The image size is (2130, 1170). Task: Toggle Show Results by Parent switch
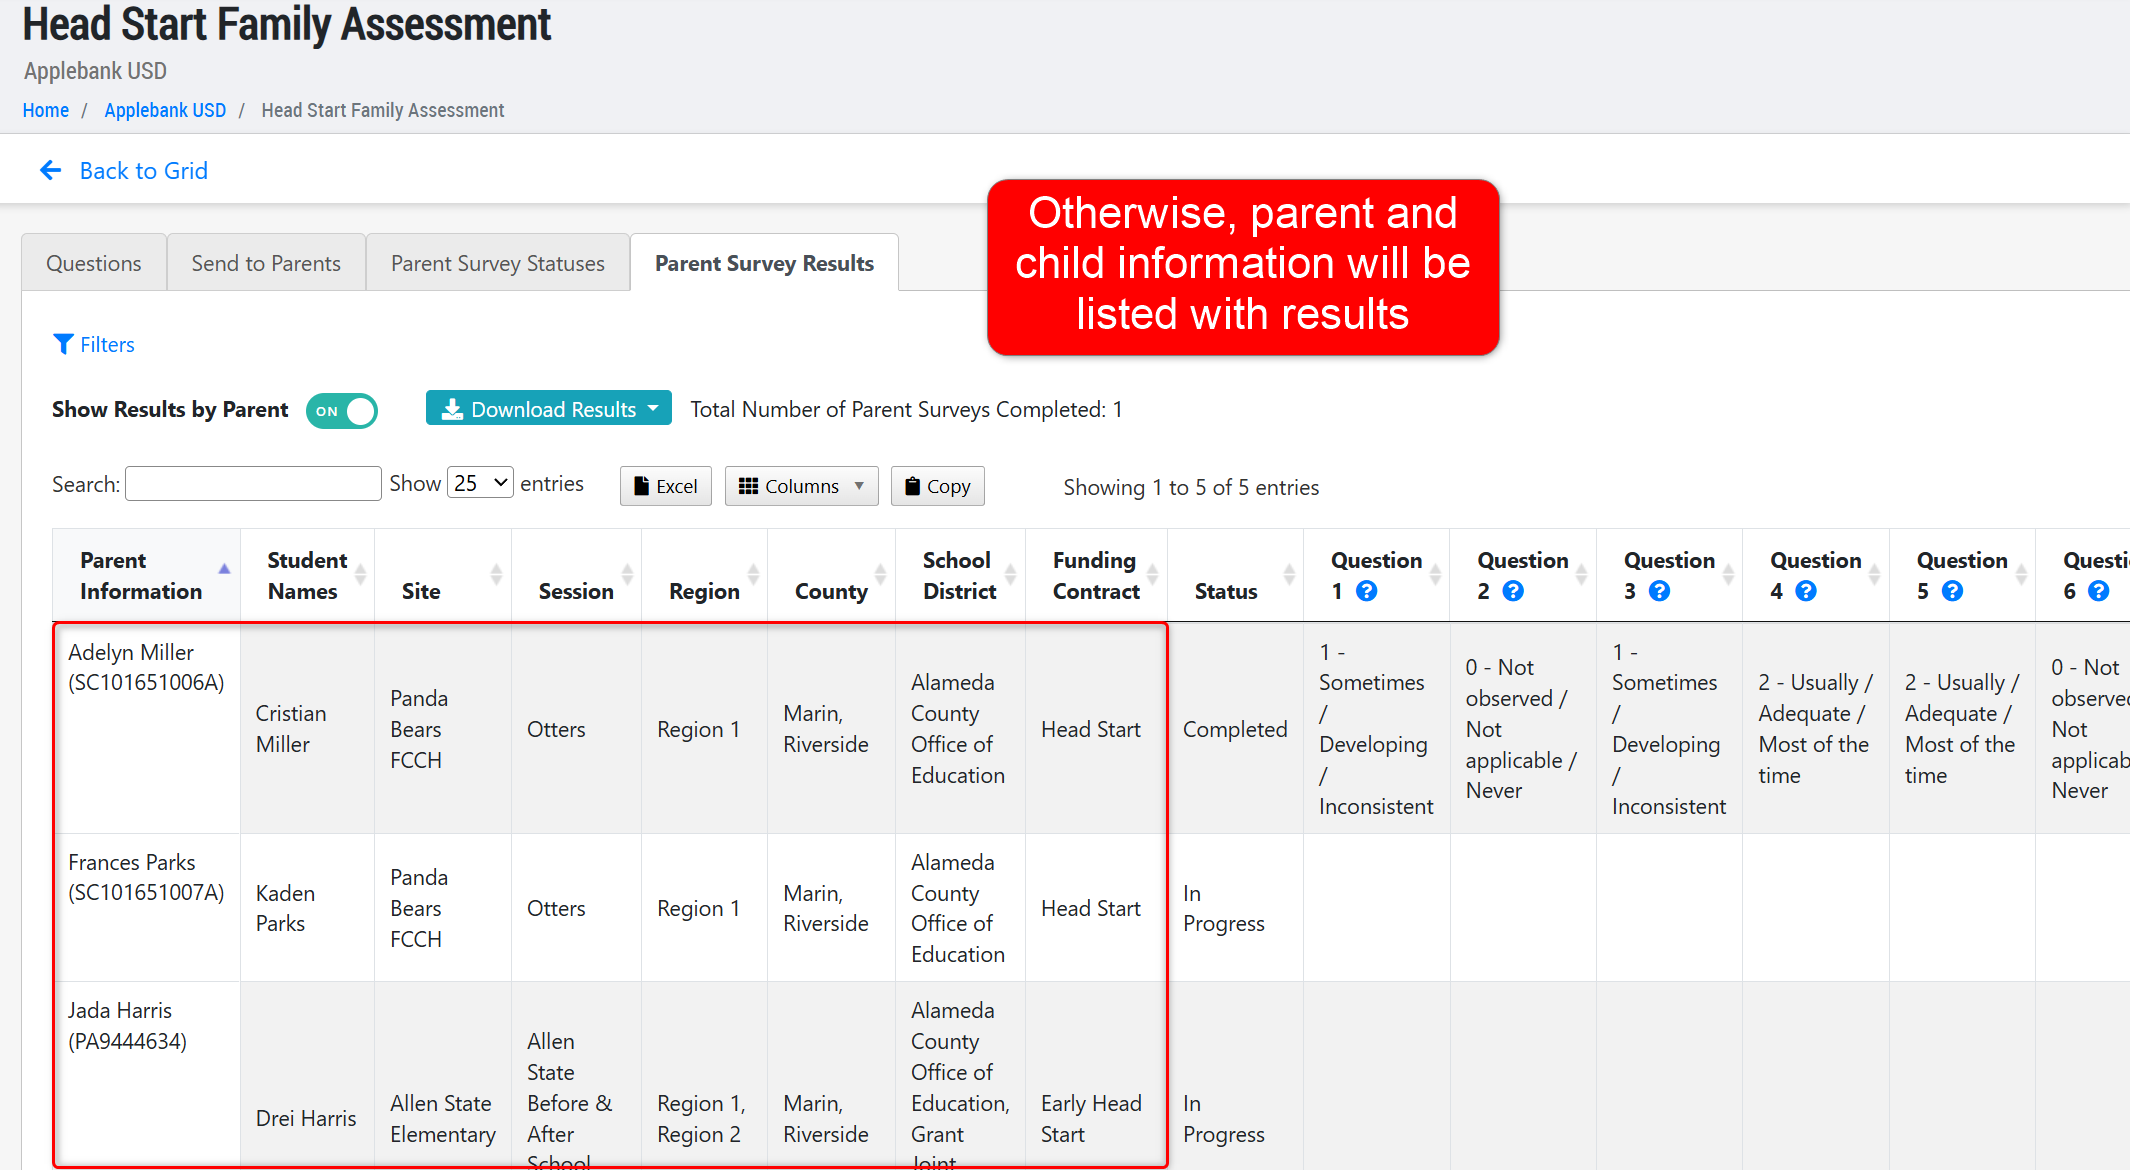(x=342, y=411)
